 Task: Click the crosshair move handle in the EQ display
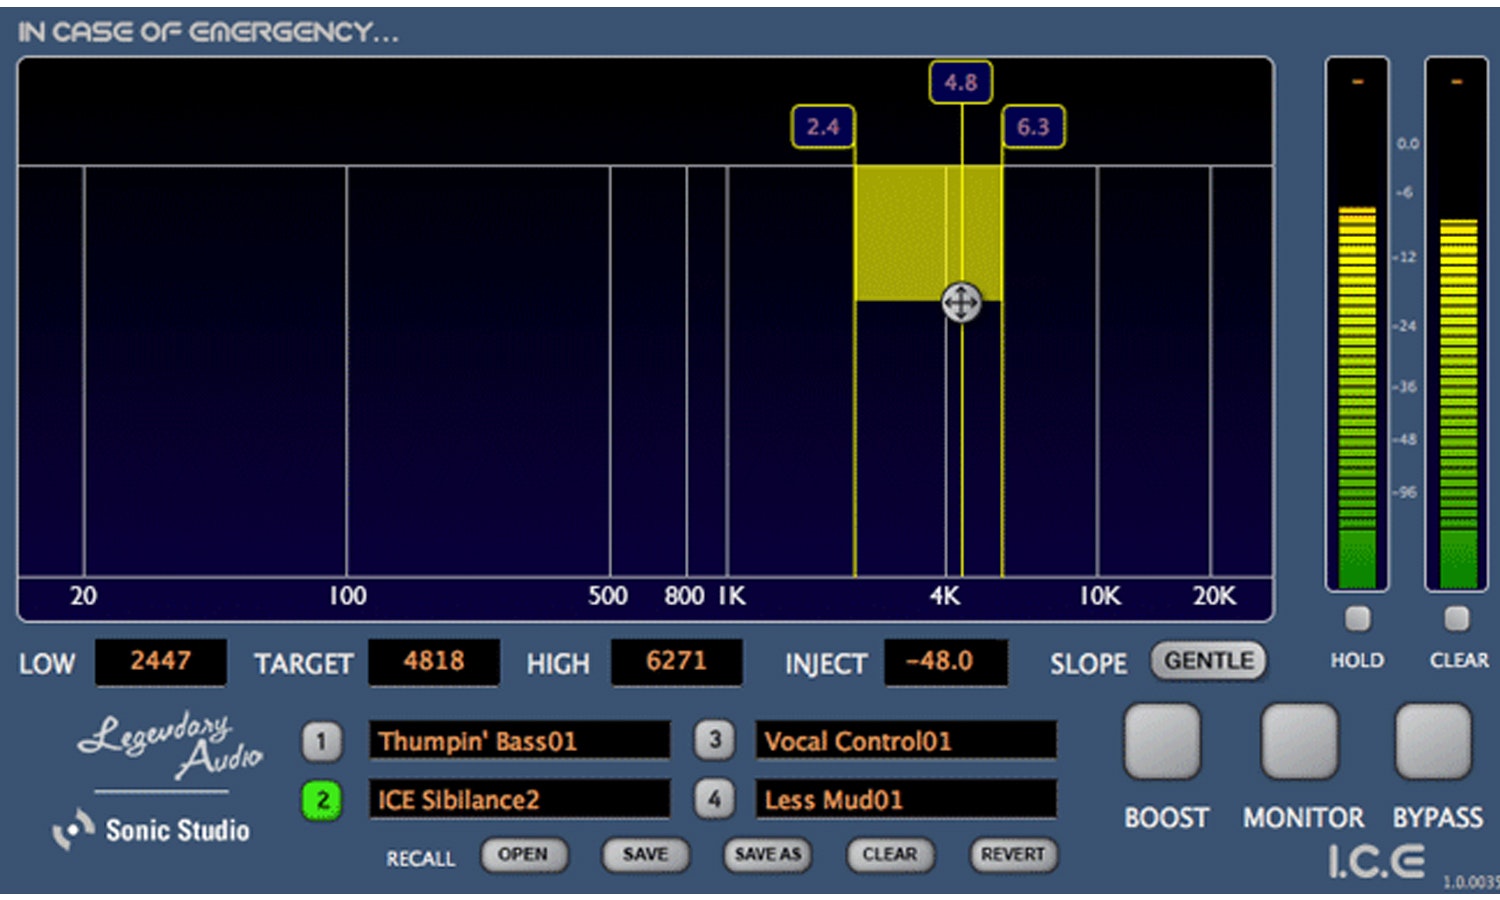[x=961, y=301]
